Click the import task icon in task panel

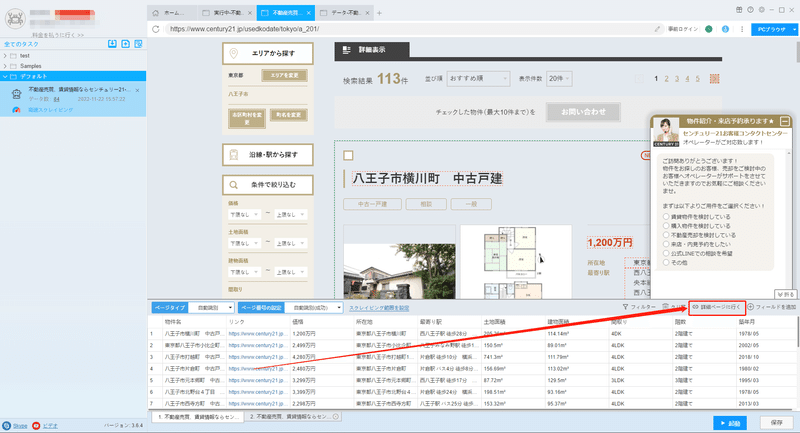tap(112, 44)
